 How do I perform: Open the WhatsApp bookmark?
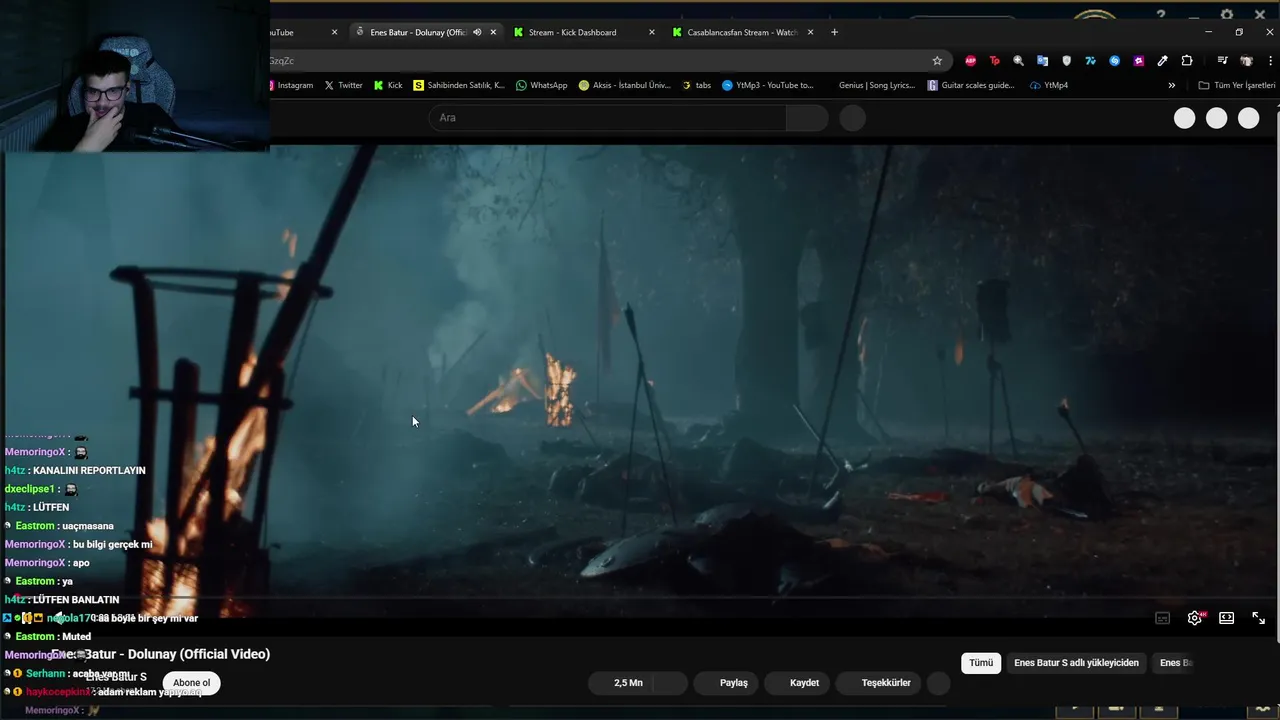pos(541,85)
